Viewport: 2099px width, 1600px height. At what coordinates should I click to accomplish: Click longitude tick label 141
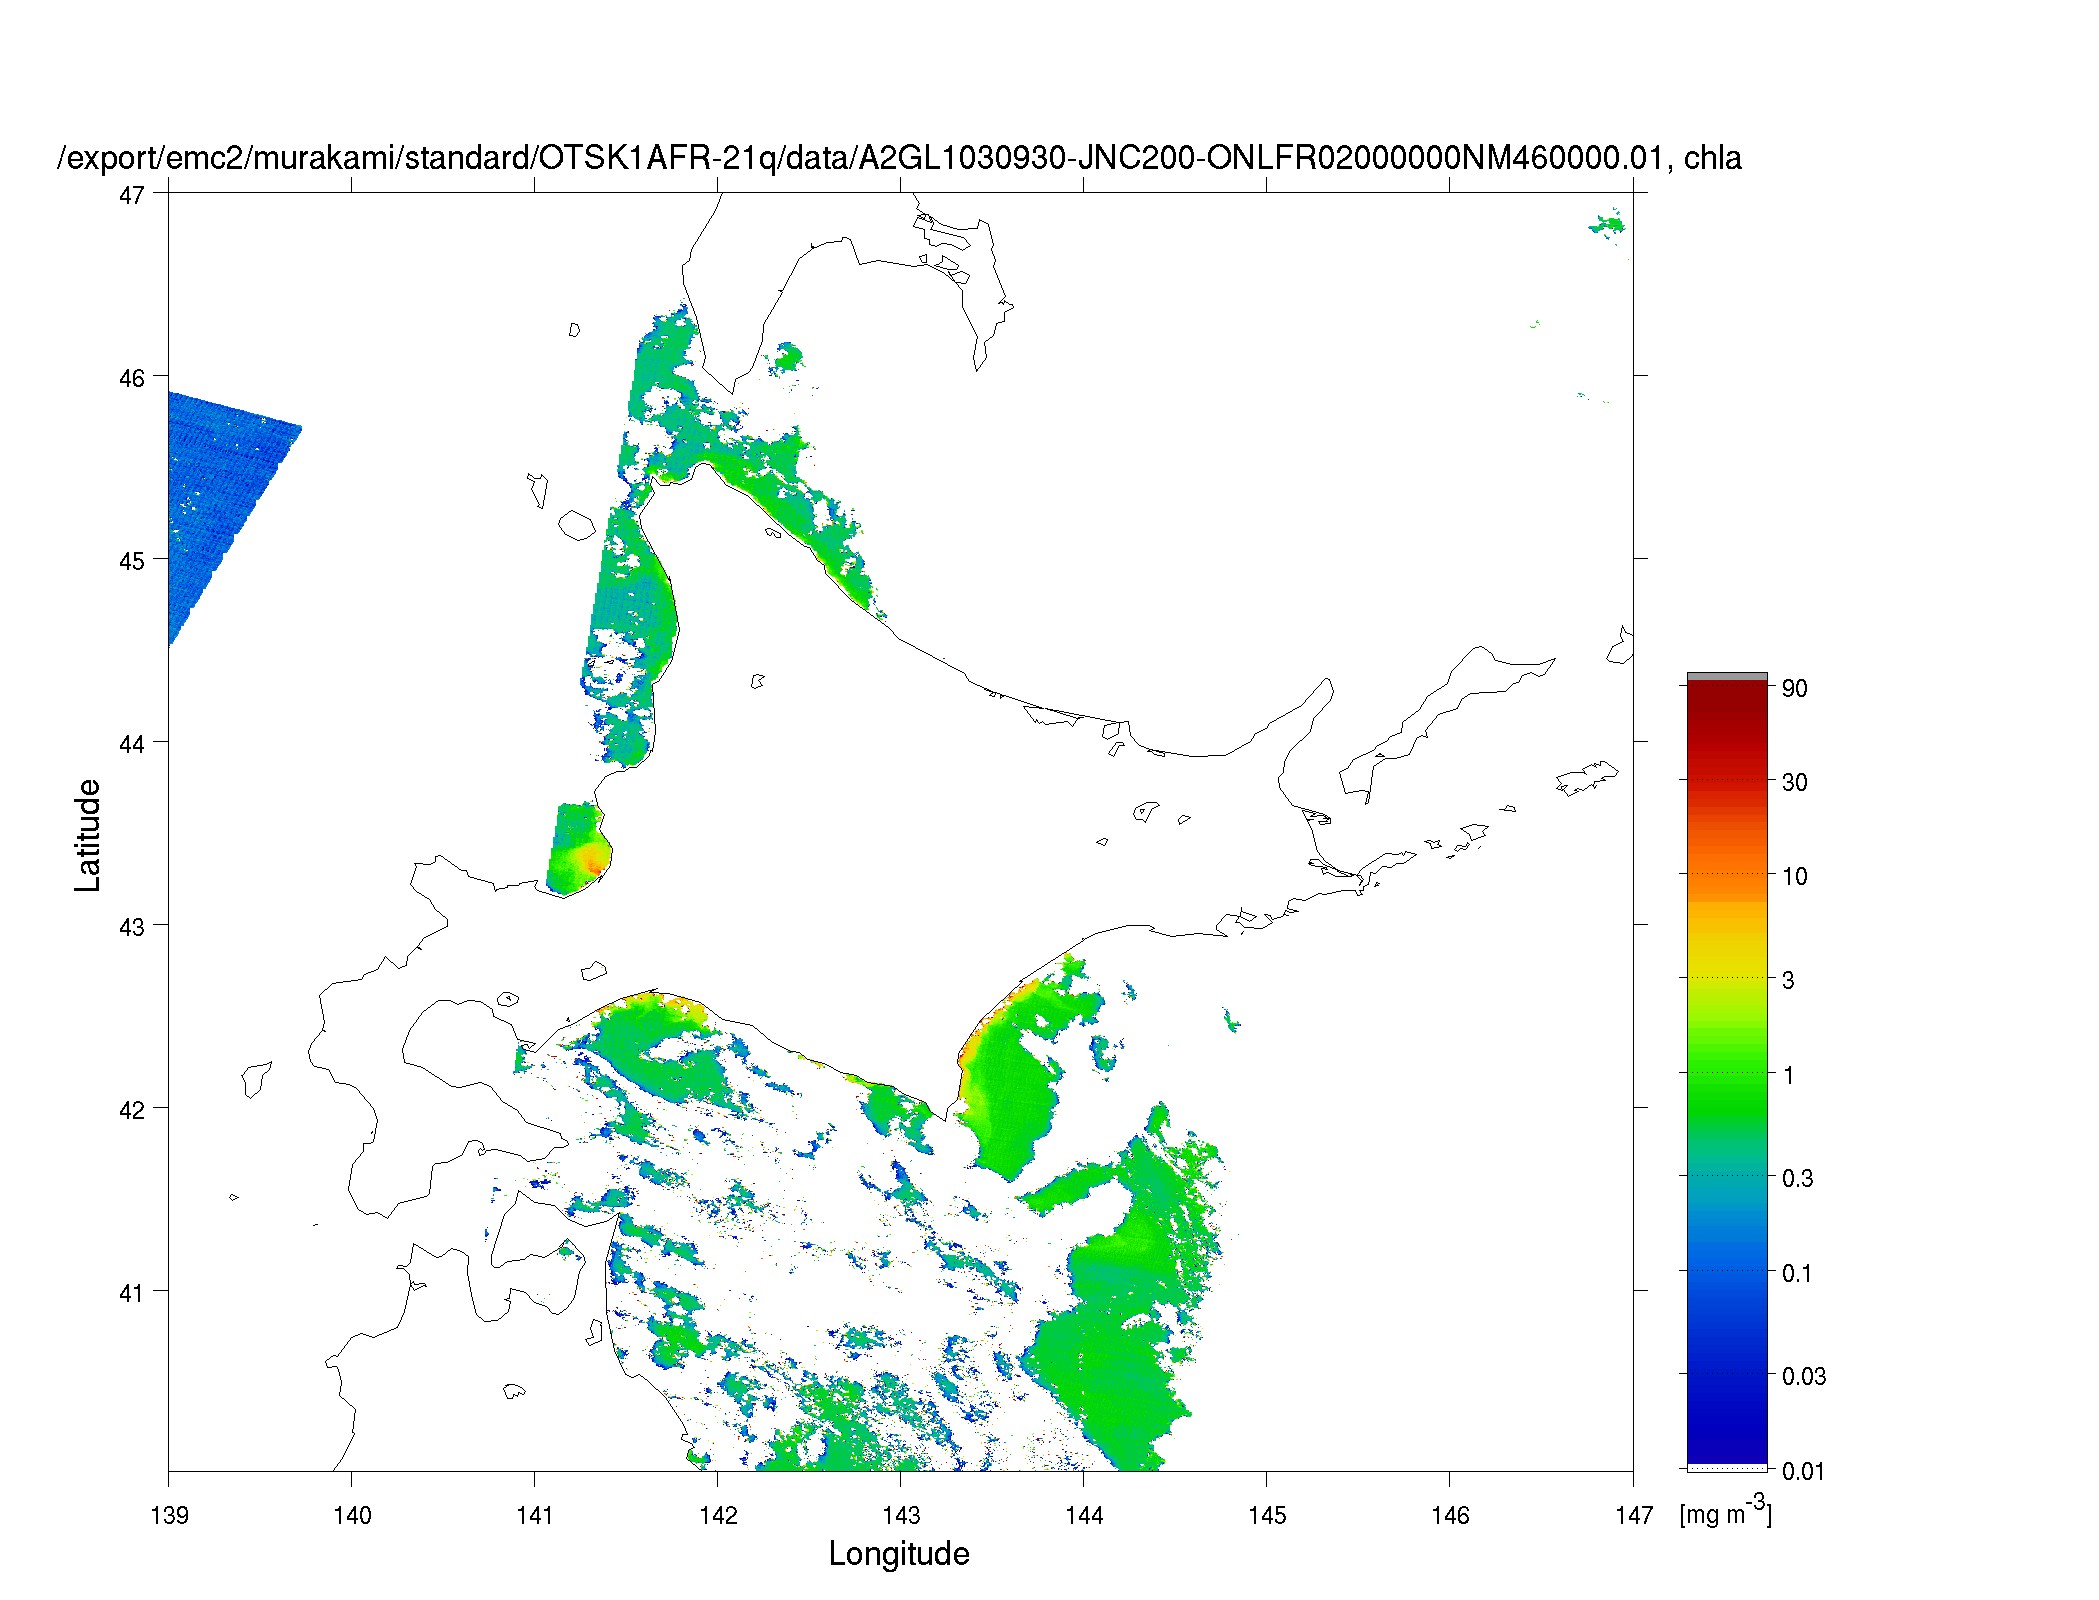[x=535, y=1515]
